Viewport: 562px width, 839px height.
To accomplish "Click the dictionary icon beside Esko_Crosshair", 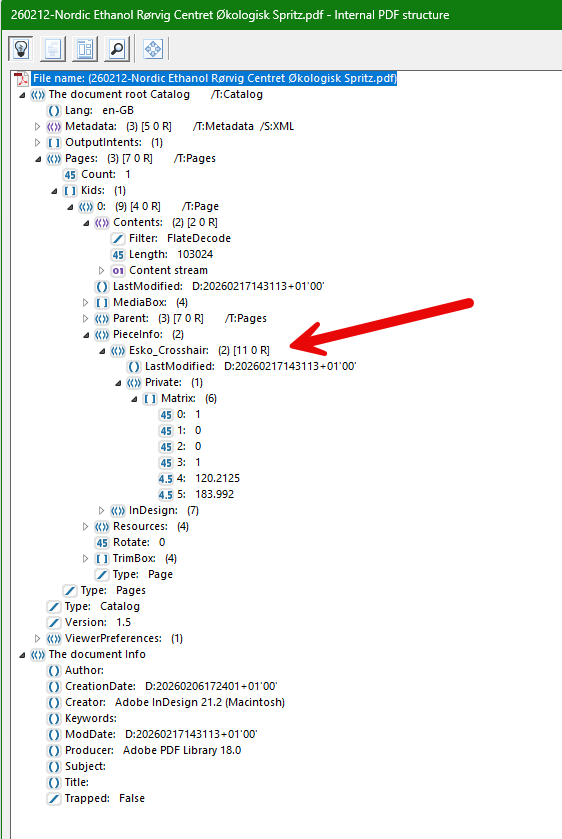I will (x=118, y=351).
